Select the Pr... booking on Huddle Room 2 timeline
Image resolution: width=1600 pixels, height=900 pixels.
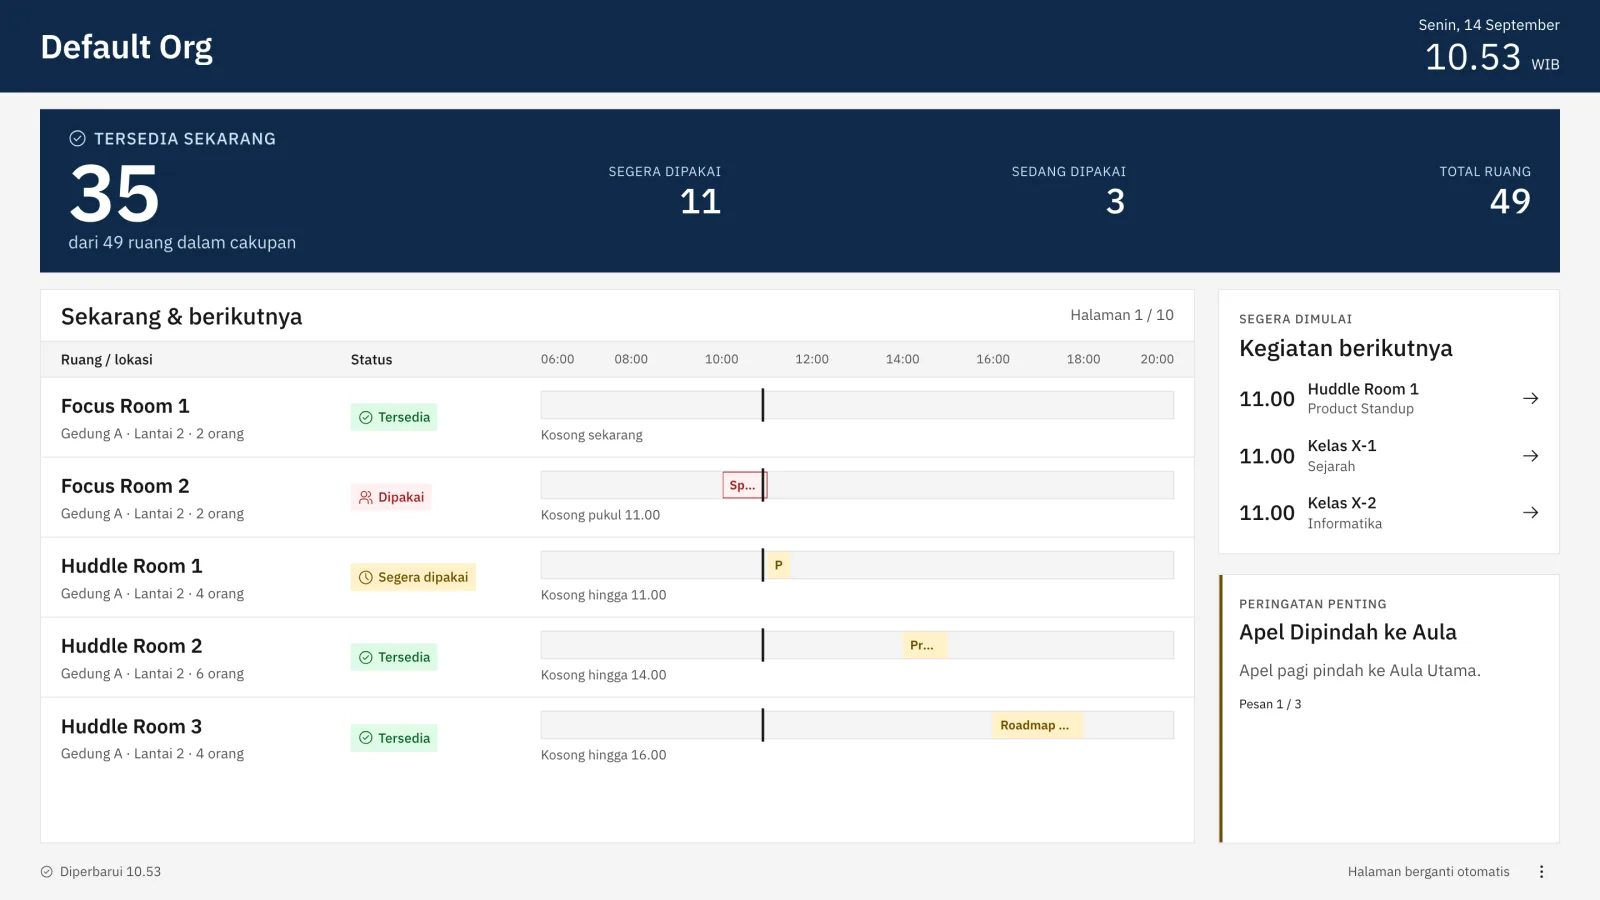[x=924, y=645]
